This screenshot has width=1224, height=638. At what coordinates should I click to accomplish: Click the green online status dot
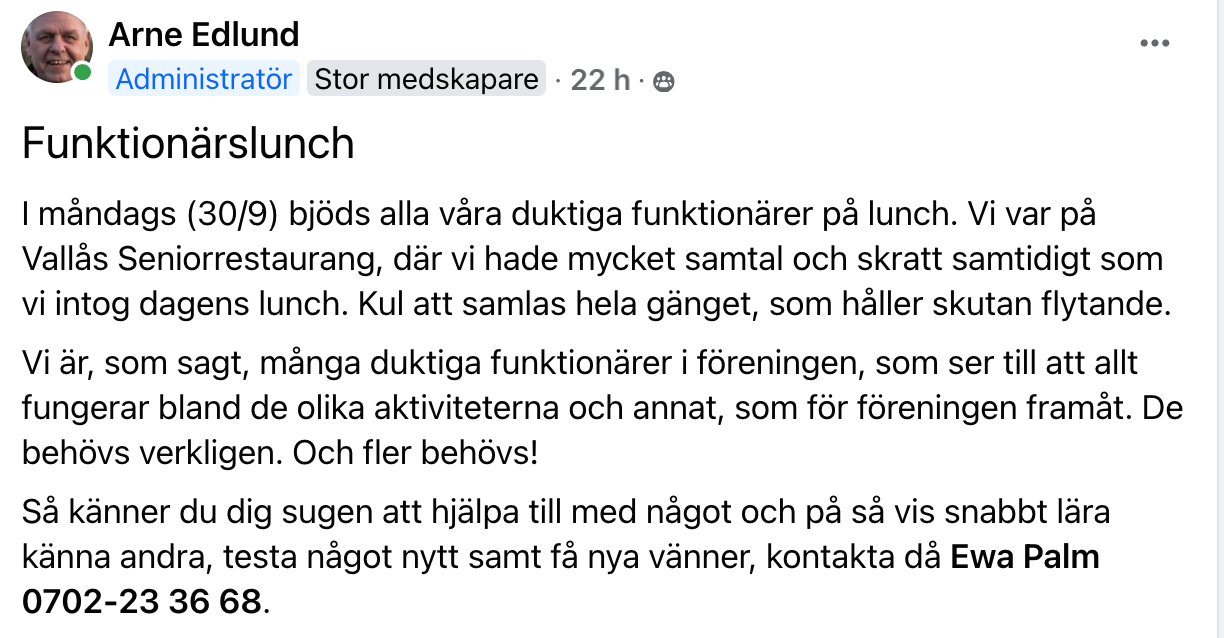coord(83,73)
